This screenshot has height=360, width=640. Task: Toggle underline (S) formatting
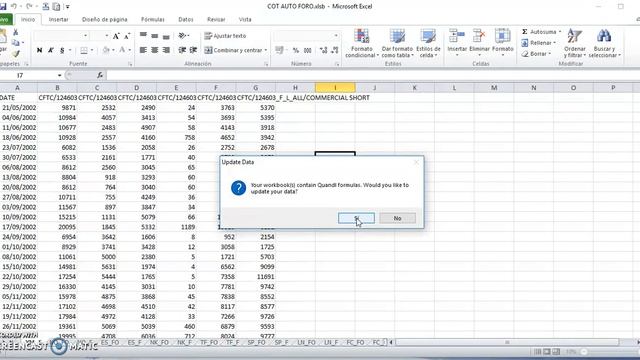click(x=62, y=50)
